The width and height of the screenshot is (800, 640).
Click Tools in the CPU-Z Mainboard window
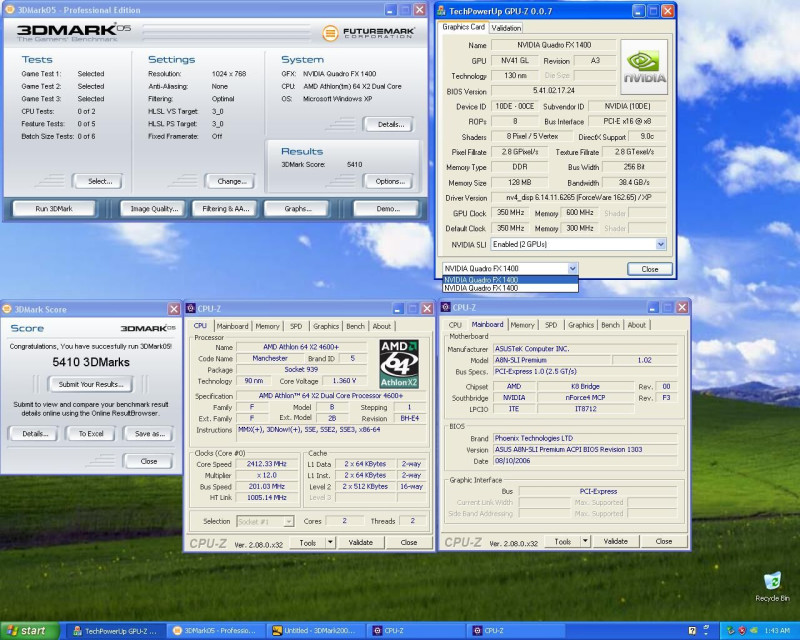click(x=562, y=541)
